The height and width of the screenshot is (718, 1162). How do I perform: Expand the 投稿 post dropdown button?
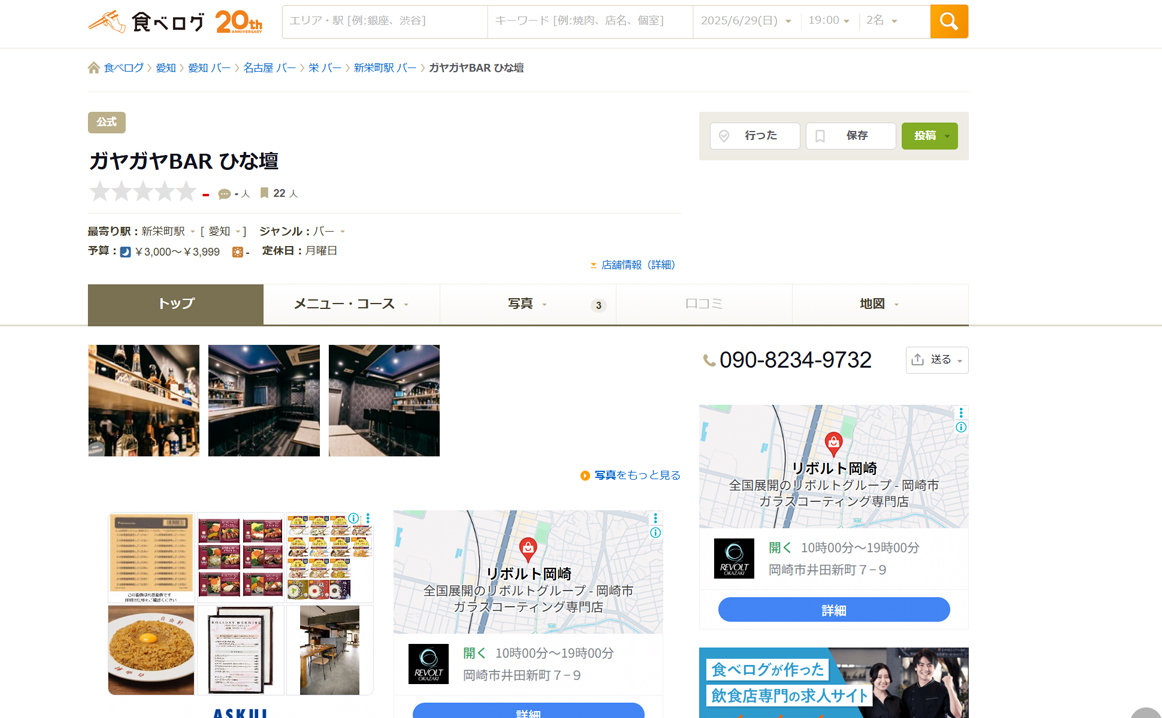(929, 136)
